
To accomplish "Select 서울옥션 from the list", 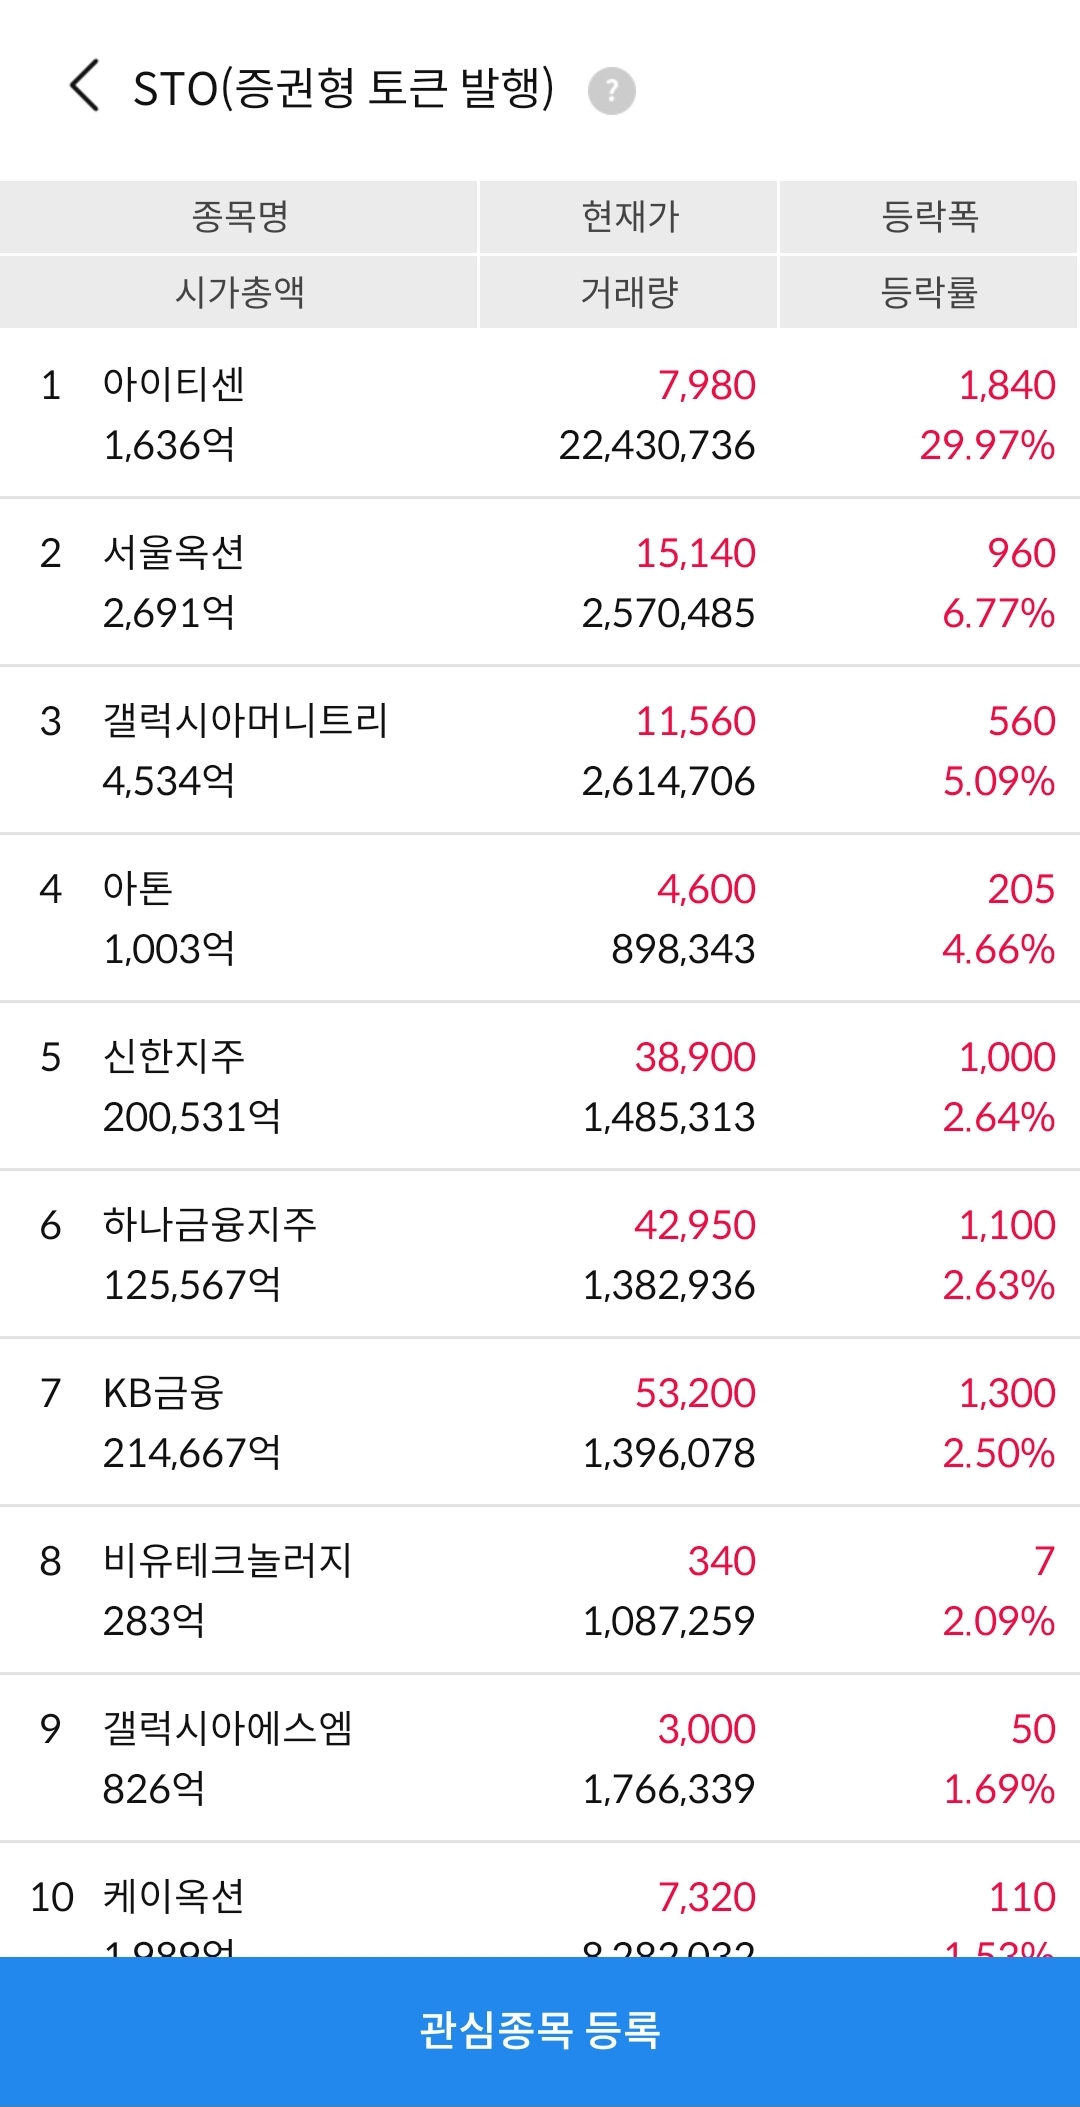I will [540, 582].
